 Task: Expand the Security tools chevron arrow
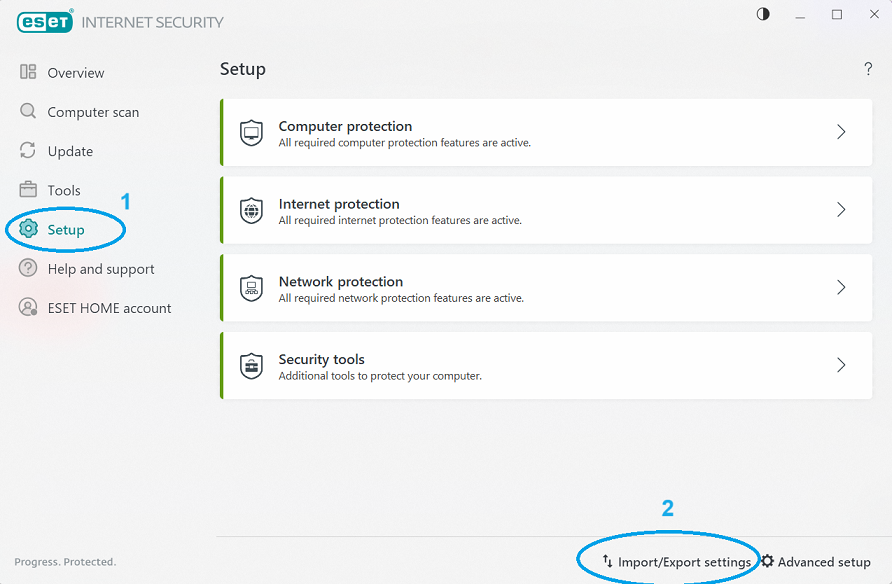pyautogui.click(x=841, y=365)
